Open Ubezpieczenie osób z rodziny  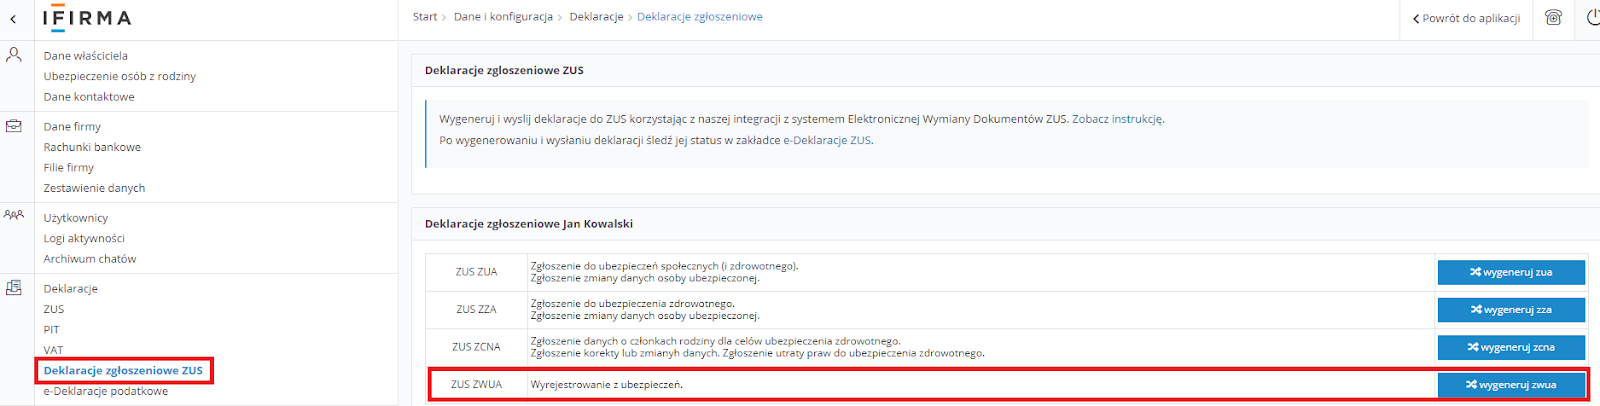click(x=120, y=76)
